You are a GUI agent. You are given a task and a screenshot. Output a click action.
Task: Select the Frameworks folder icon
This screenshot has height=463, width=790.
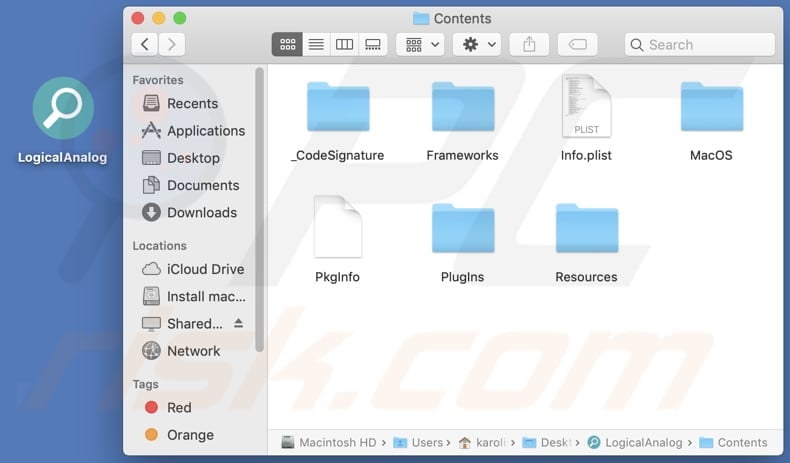[463, 107]
